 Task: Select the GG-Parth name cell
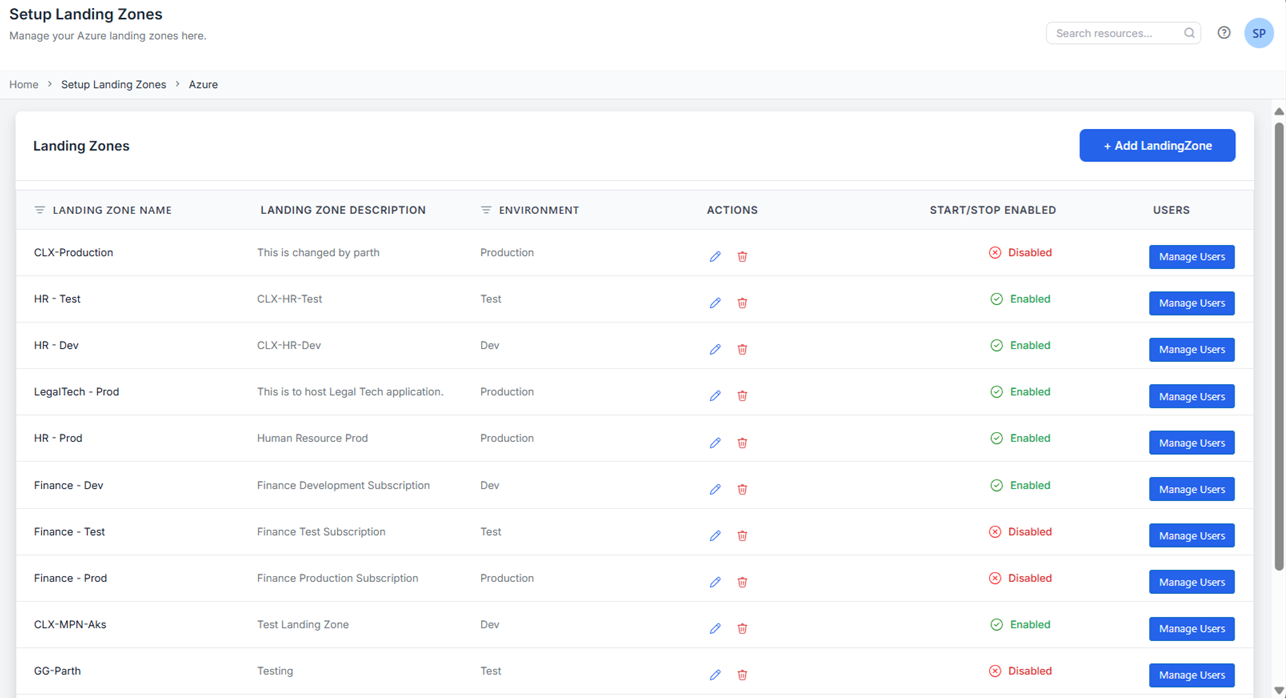pyautogui.click(x=57, y=671)
